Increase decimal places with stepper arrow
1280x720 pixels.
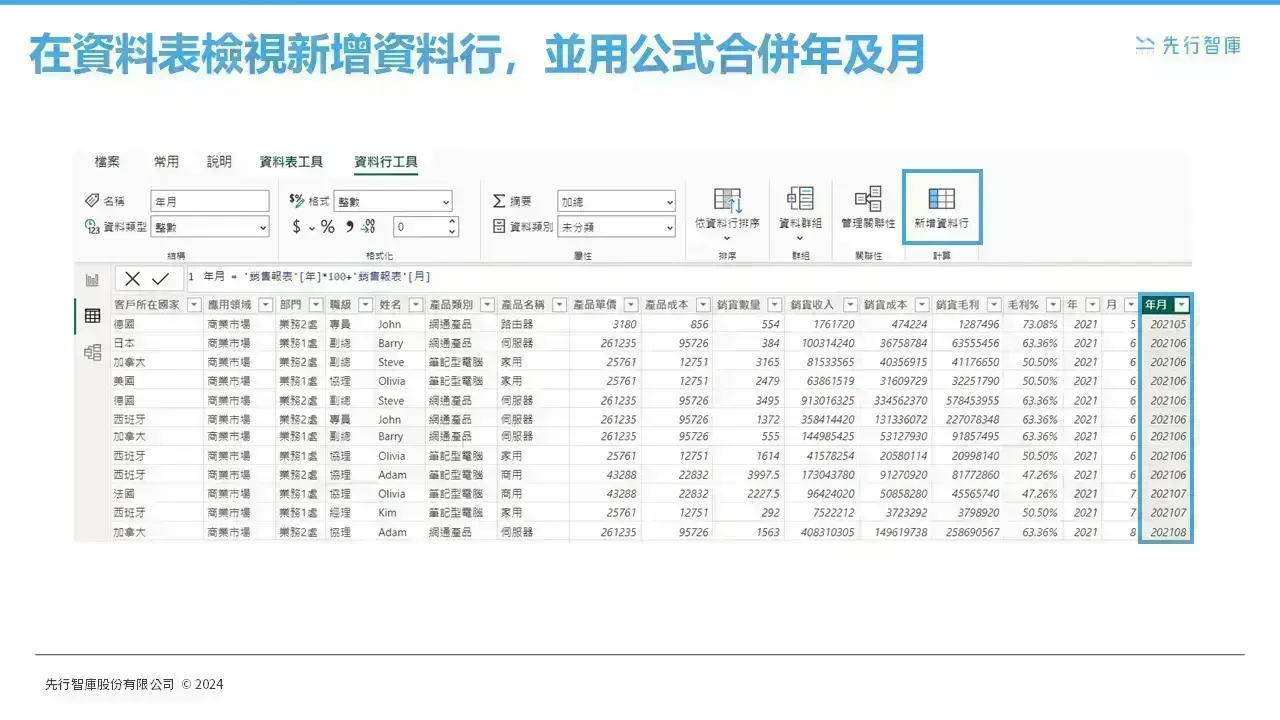click(x=452, y=222)
